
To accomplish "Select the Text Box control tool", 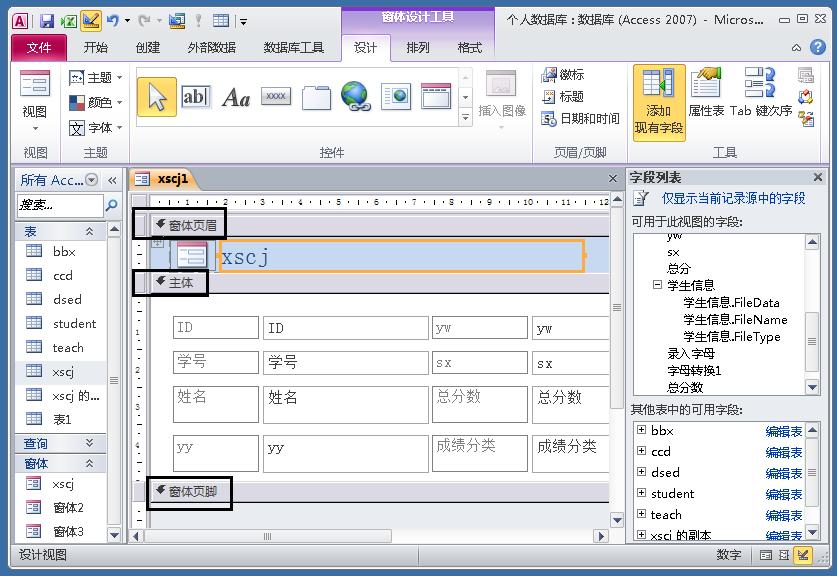I will [x=195, y=96].
